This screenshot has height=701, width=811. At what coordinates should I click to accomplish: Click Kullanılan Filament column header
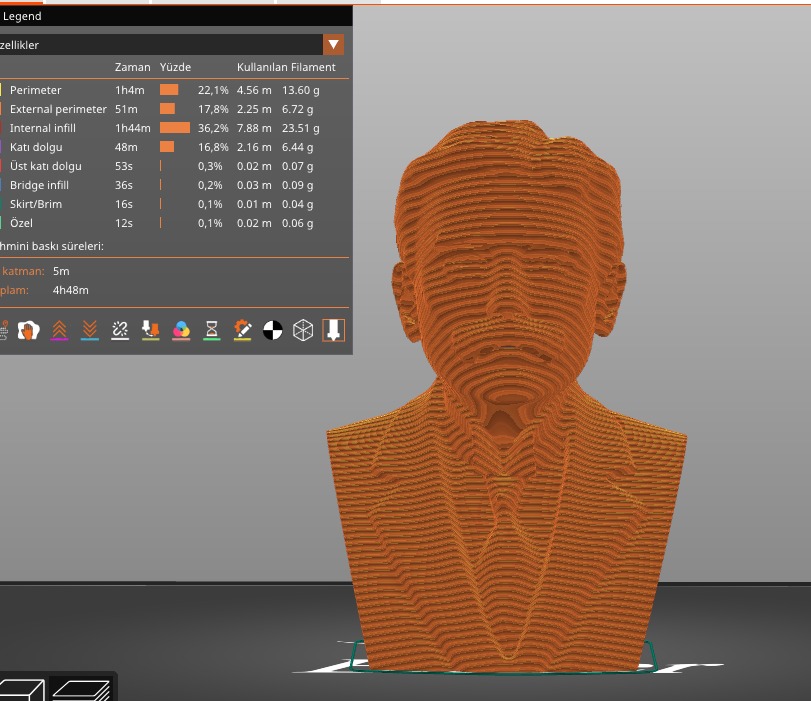tap(286, 67)
